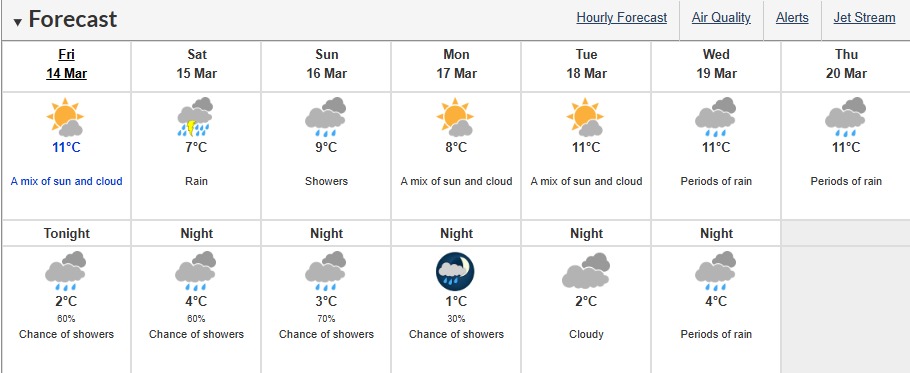The width and height of the screenshot is (910, 373).
Task: Click Wednesday's periods of rain icon
Action: [x=716, y=117]
